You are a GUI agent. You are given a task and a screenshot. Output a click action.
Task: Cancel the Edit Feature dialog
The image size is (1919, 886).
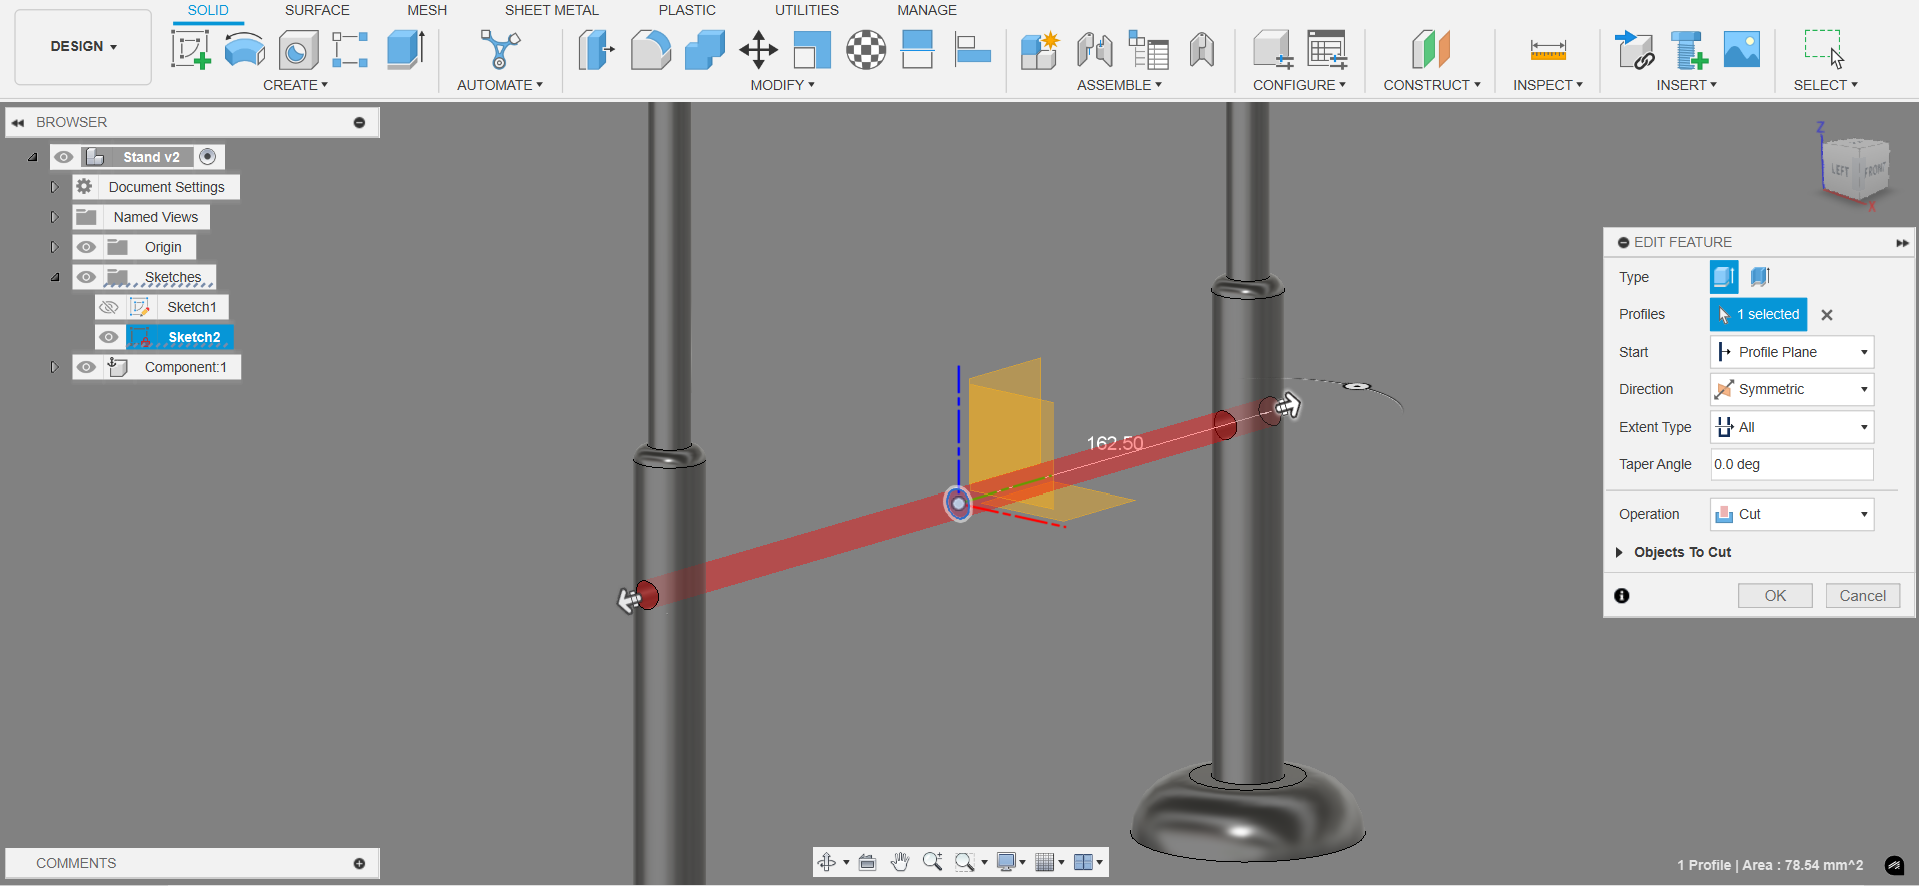(x=1862, y=596)
